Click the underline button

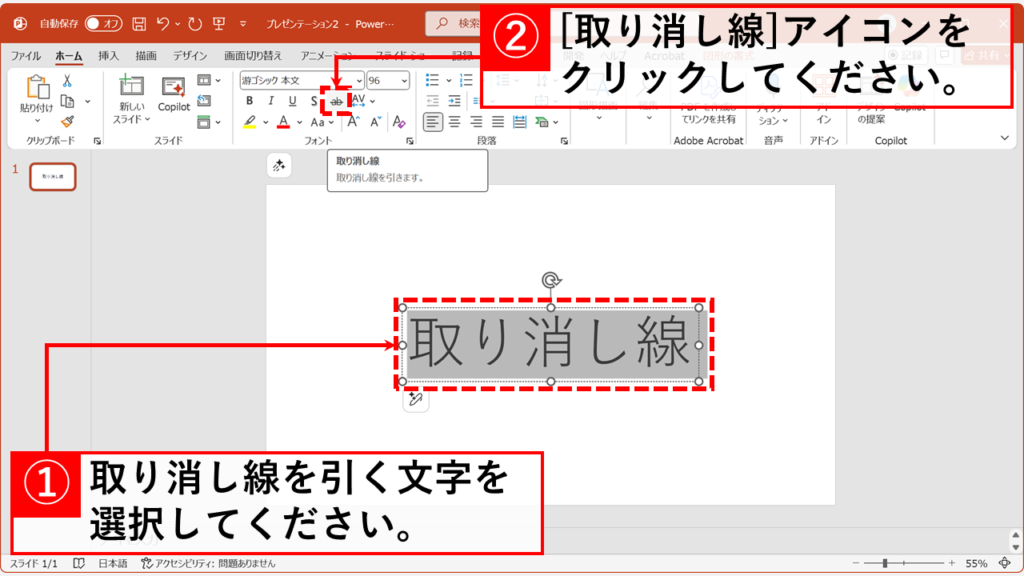click(292, 101)
